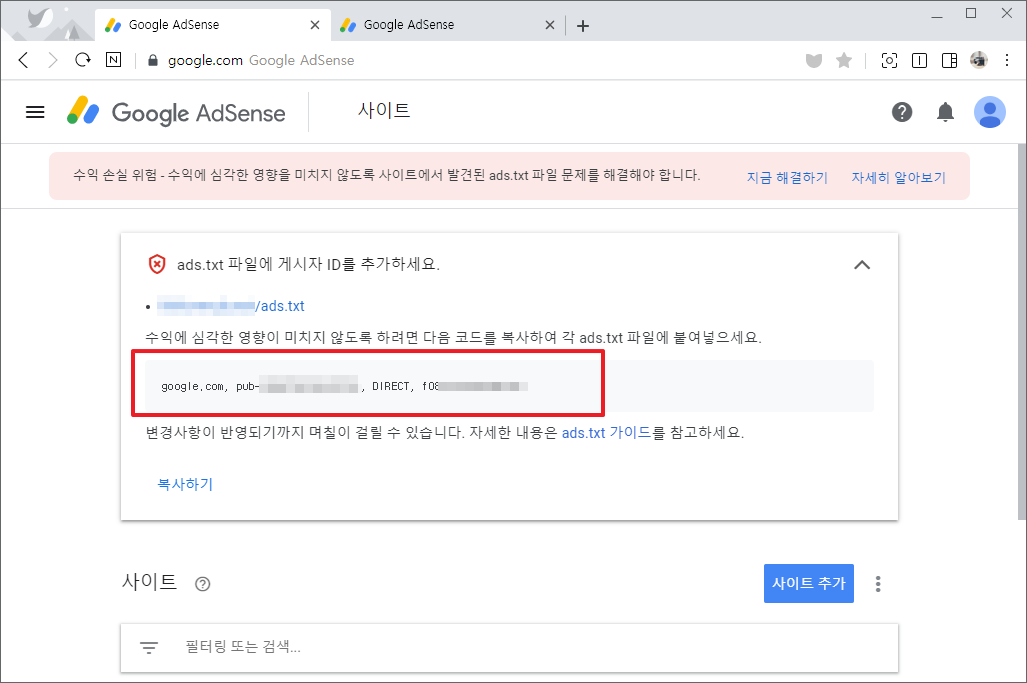The height and width of the screenshot is (683, 1027).
Task: Go back to the previous page
Action: click(24, 60)
